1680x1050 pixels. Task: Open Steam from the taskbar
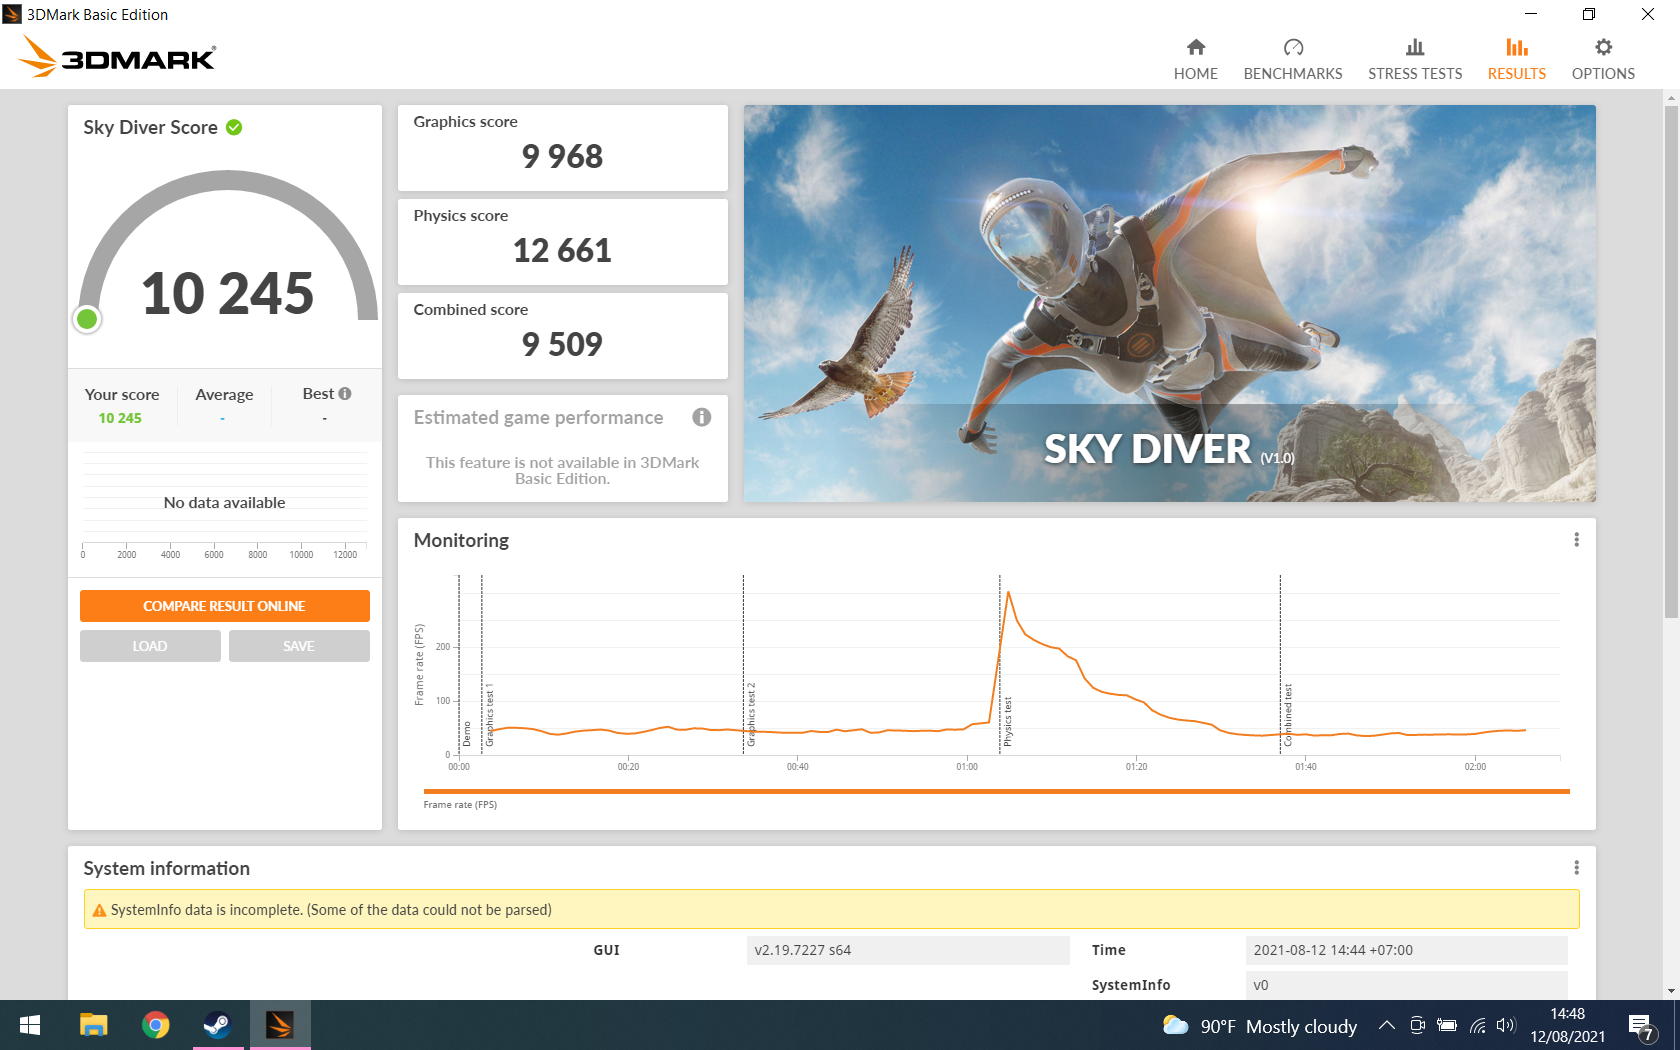[217, 1025]
